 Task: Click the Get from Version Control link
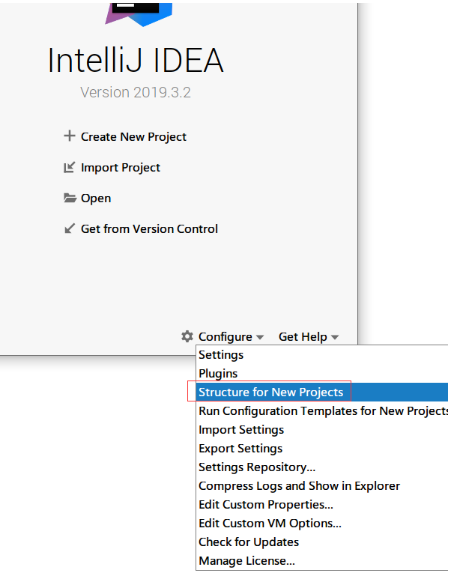pyautogui.click(x=149, y=229)
